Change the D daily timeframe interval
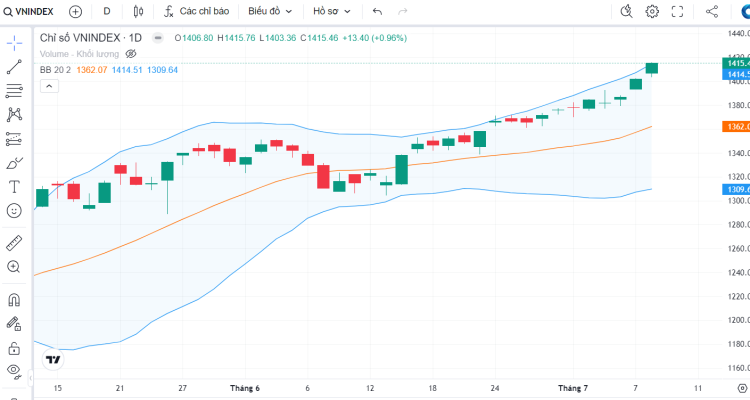Screen dimensions: 750x400 107,11
